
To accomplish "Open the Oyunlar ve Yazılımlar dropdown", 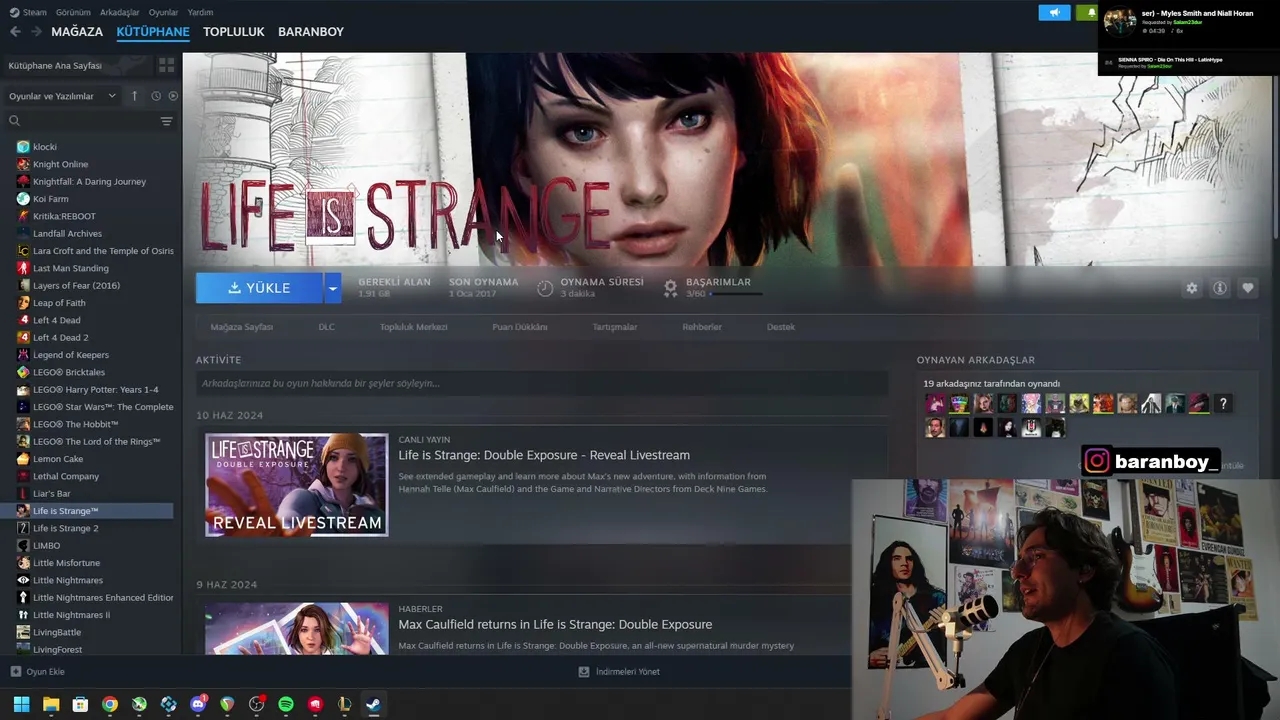I will pyautogui.click(x=63, y=96).
